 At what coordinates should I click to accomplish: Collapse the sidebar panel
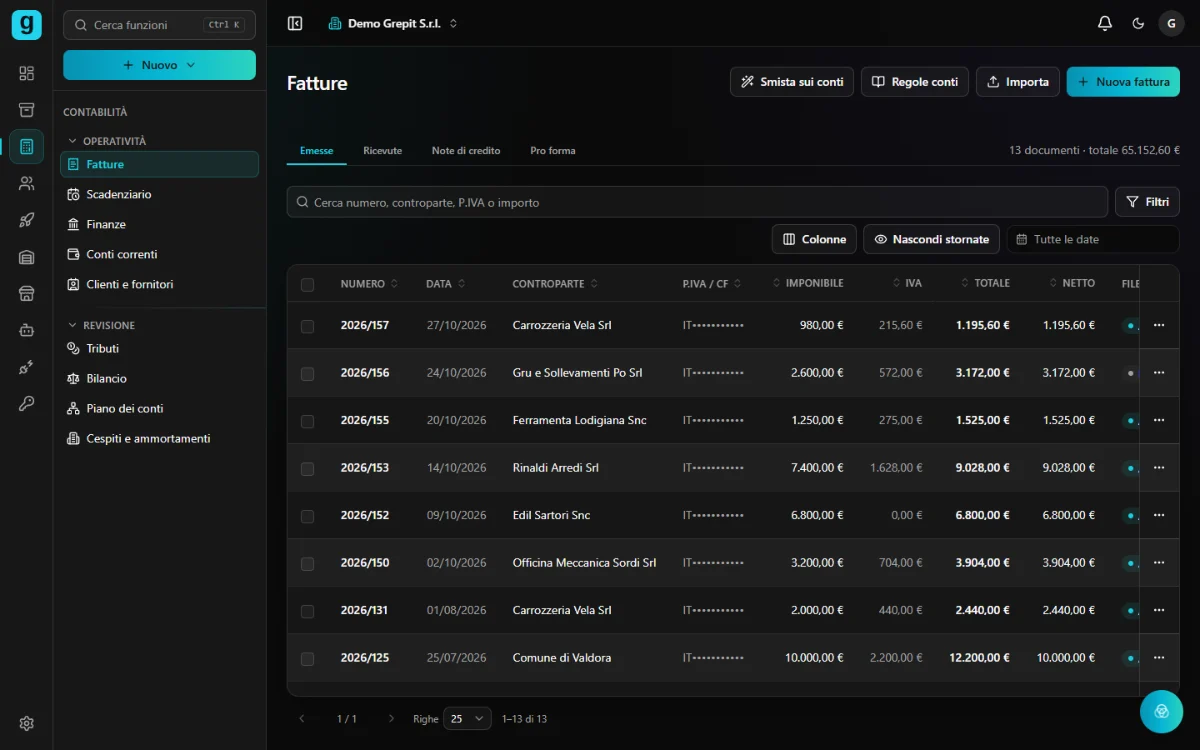295,23
